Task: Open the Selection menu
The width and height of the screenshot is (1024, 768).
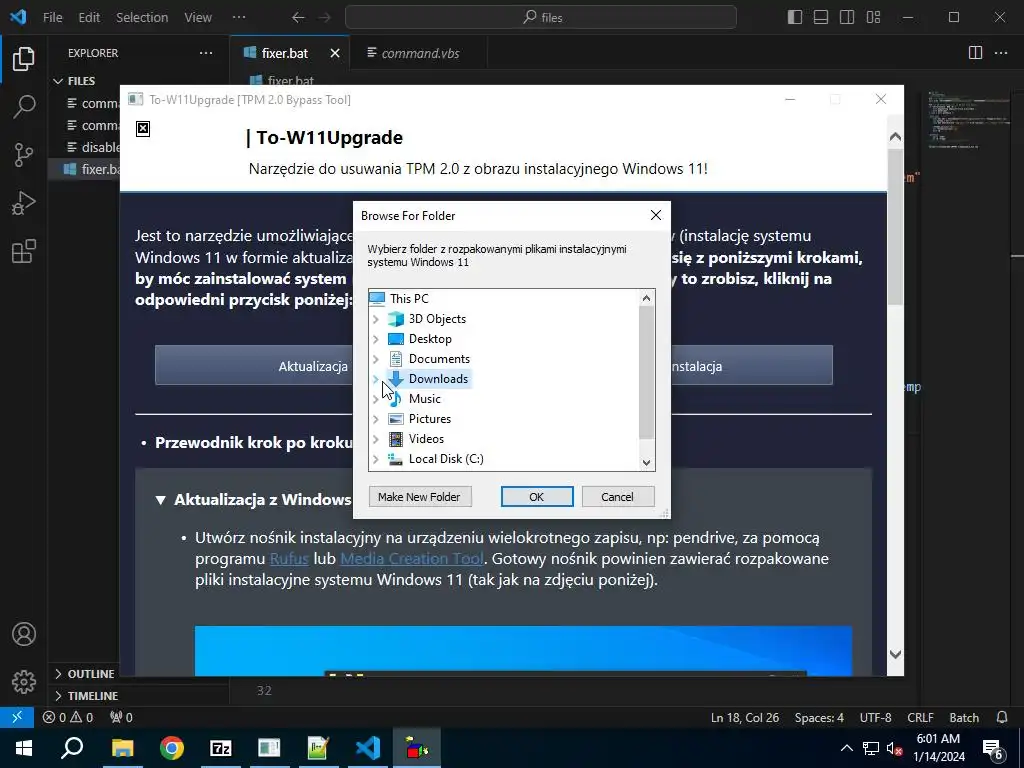Action: click(x=142, y=18)
